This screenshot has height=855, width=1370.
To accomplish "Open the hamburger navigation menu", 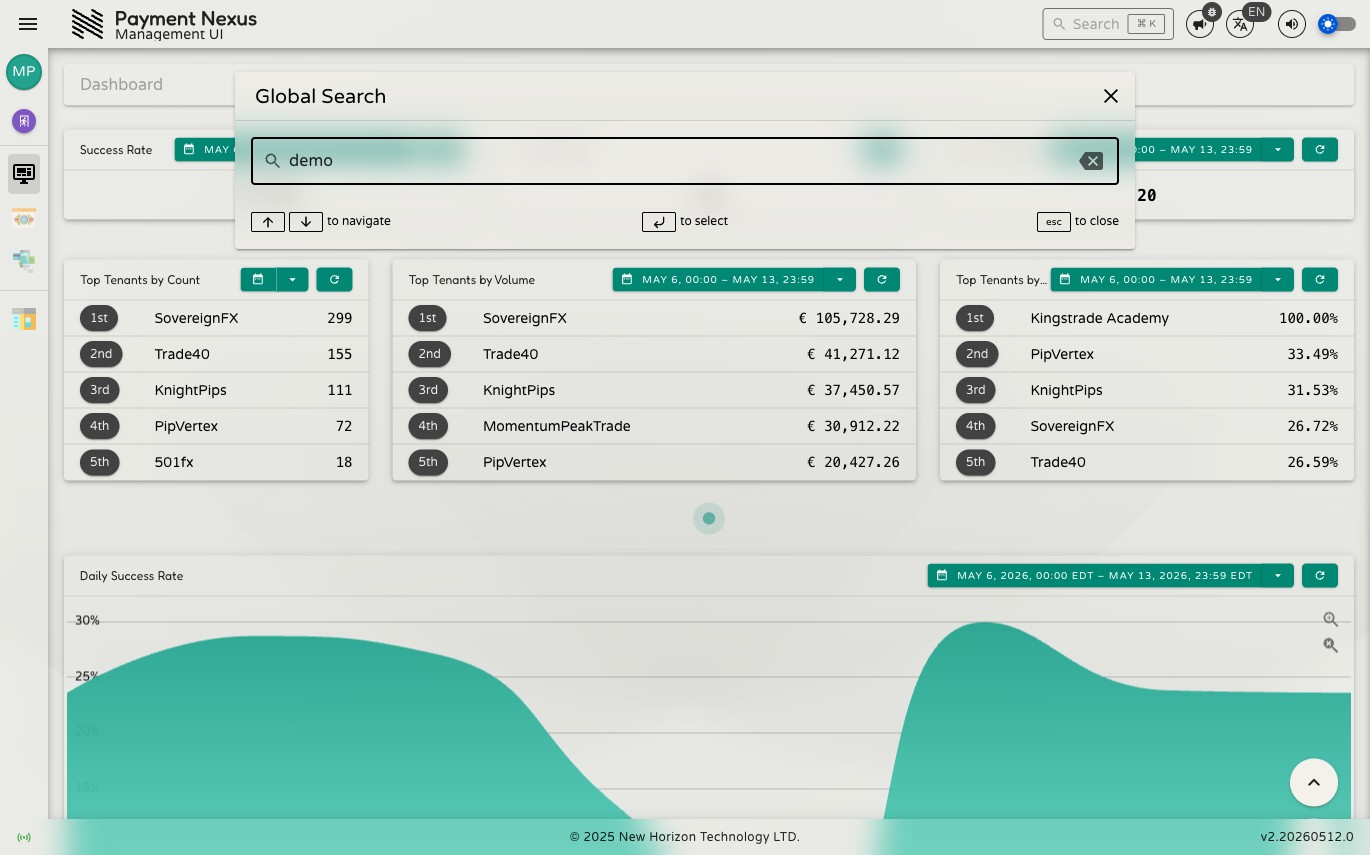I will [x=28, y=24].
